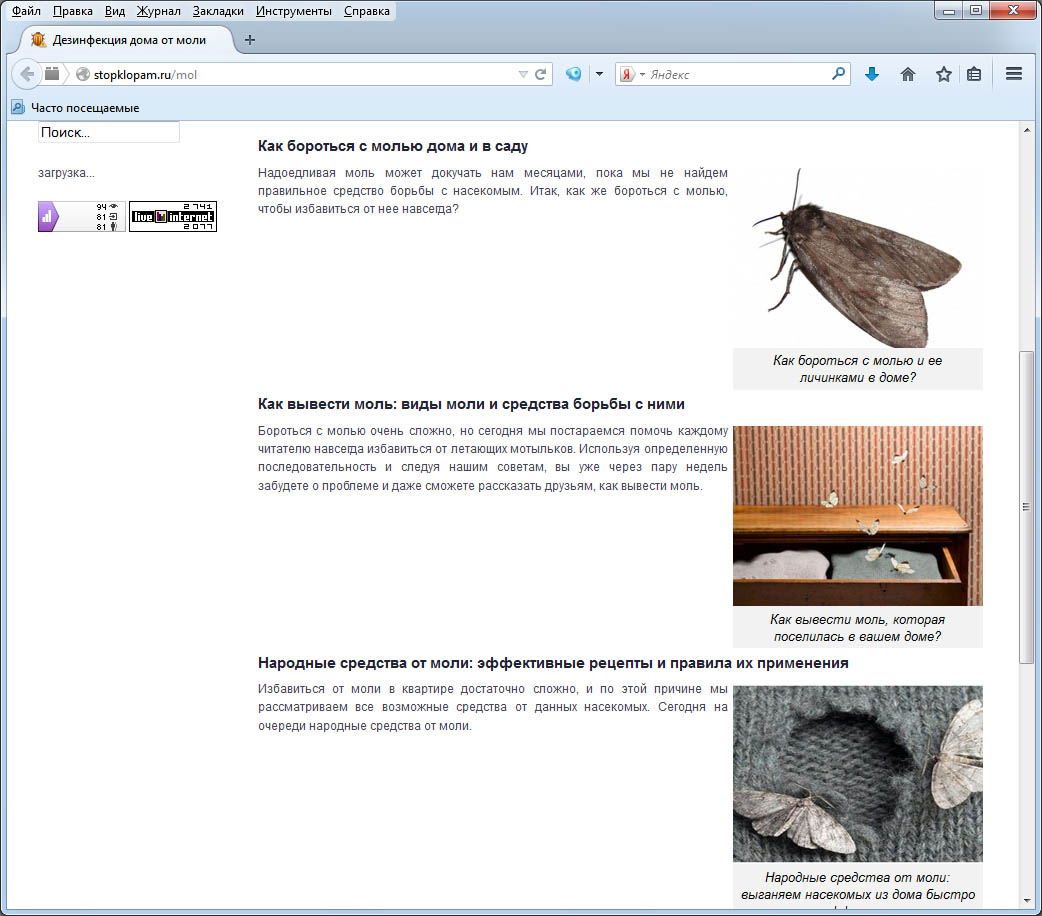Click the 'Поиск...' site search field
Viewport: 1042px width, 916px height.
pyautogui.click(x=108, y=132)
